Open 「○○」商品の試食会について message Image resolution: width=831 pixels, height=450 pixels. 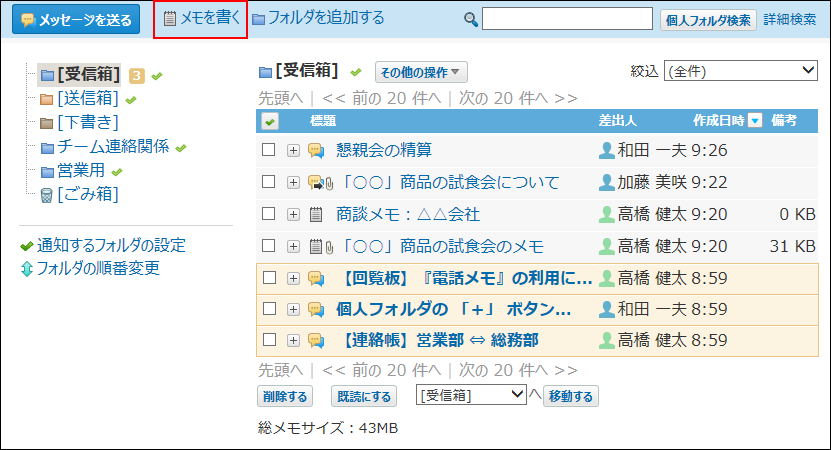(449, 182)
